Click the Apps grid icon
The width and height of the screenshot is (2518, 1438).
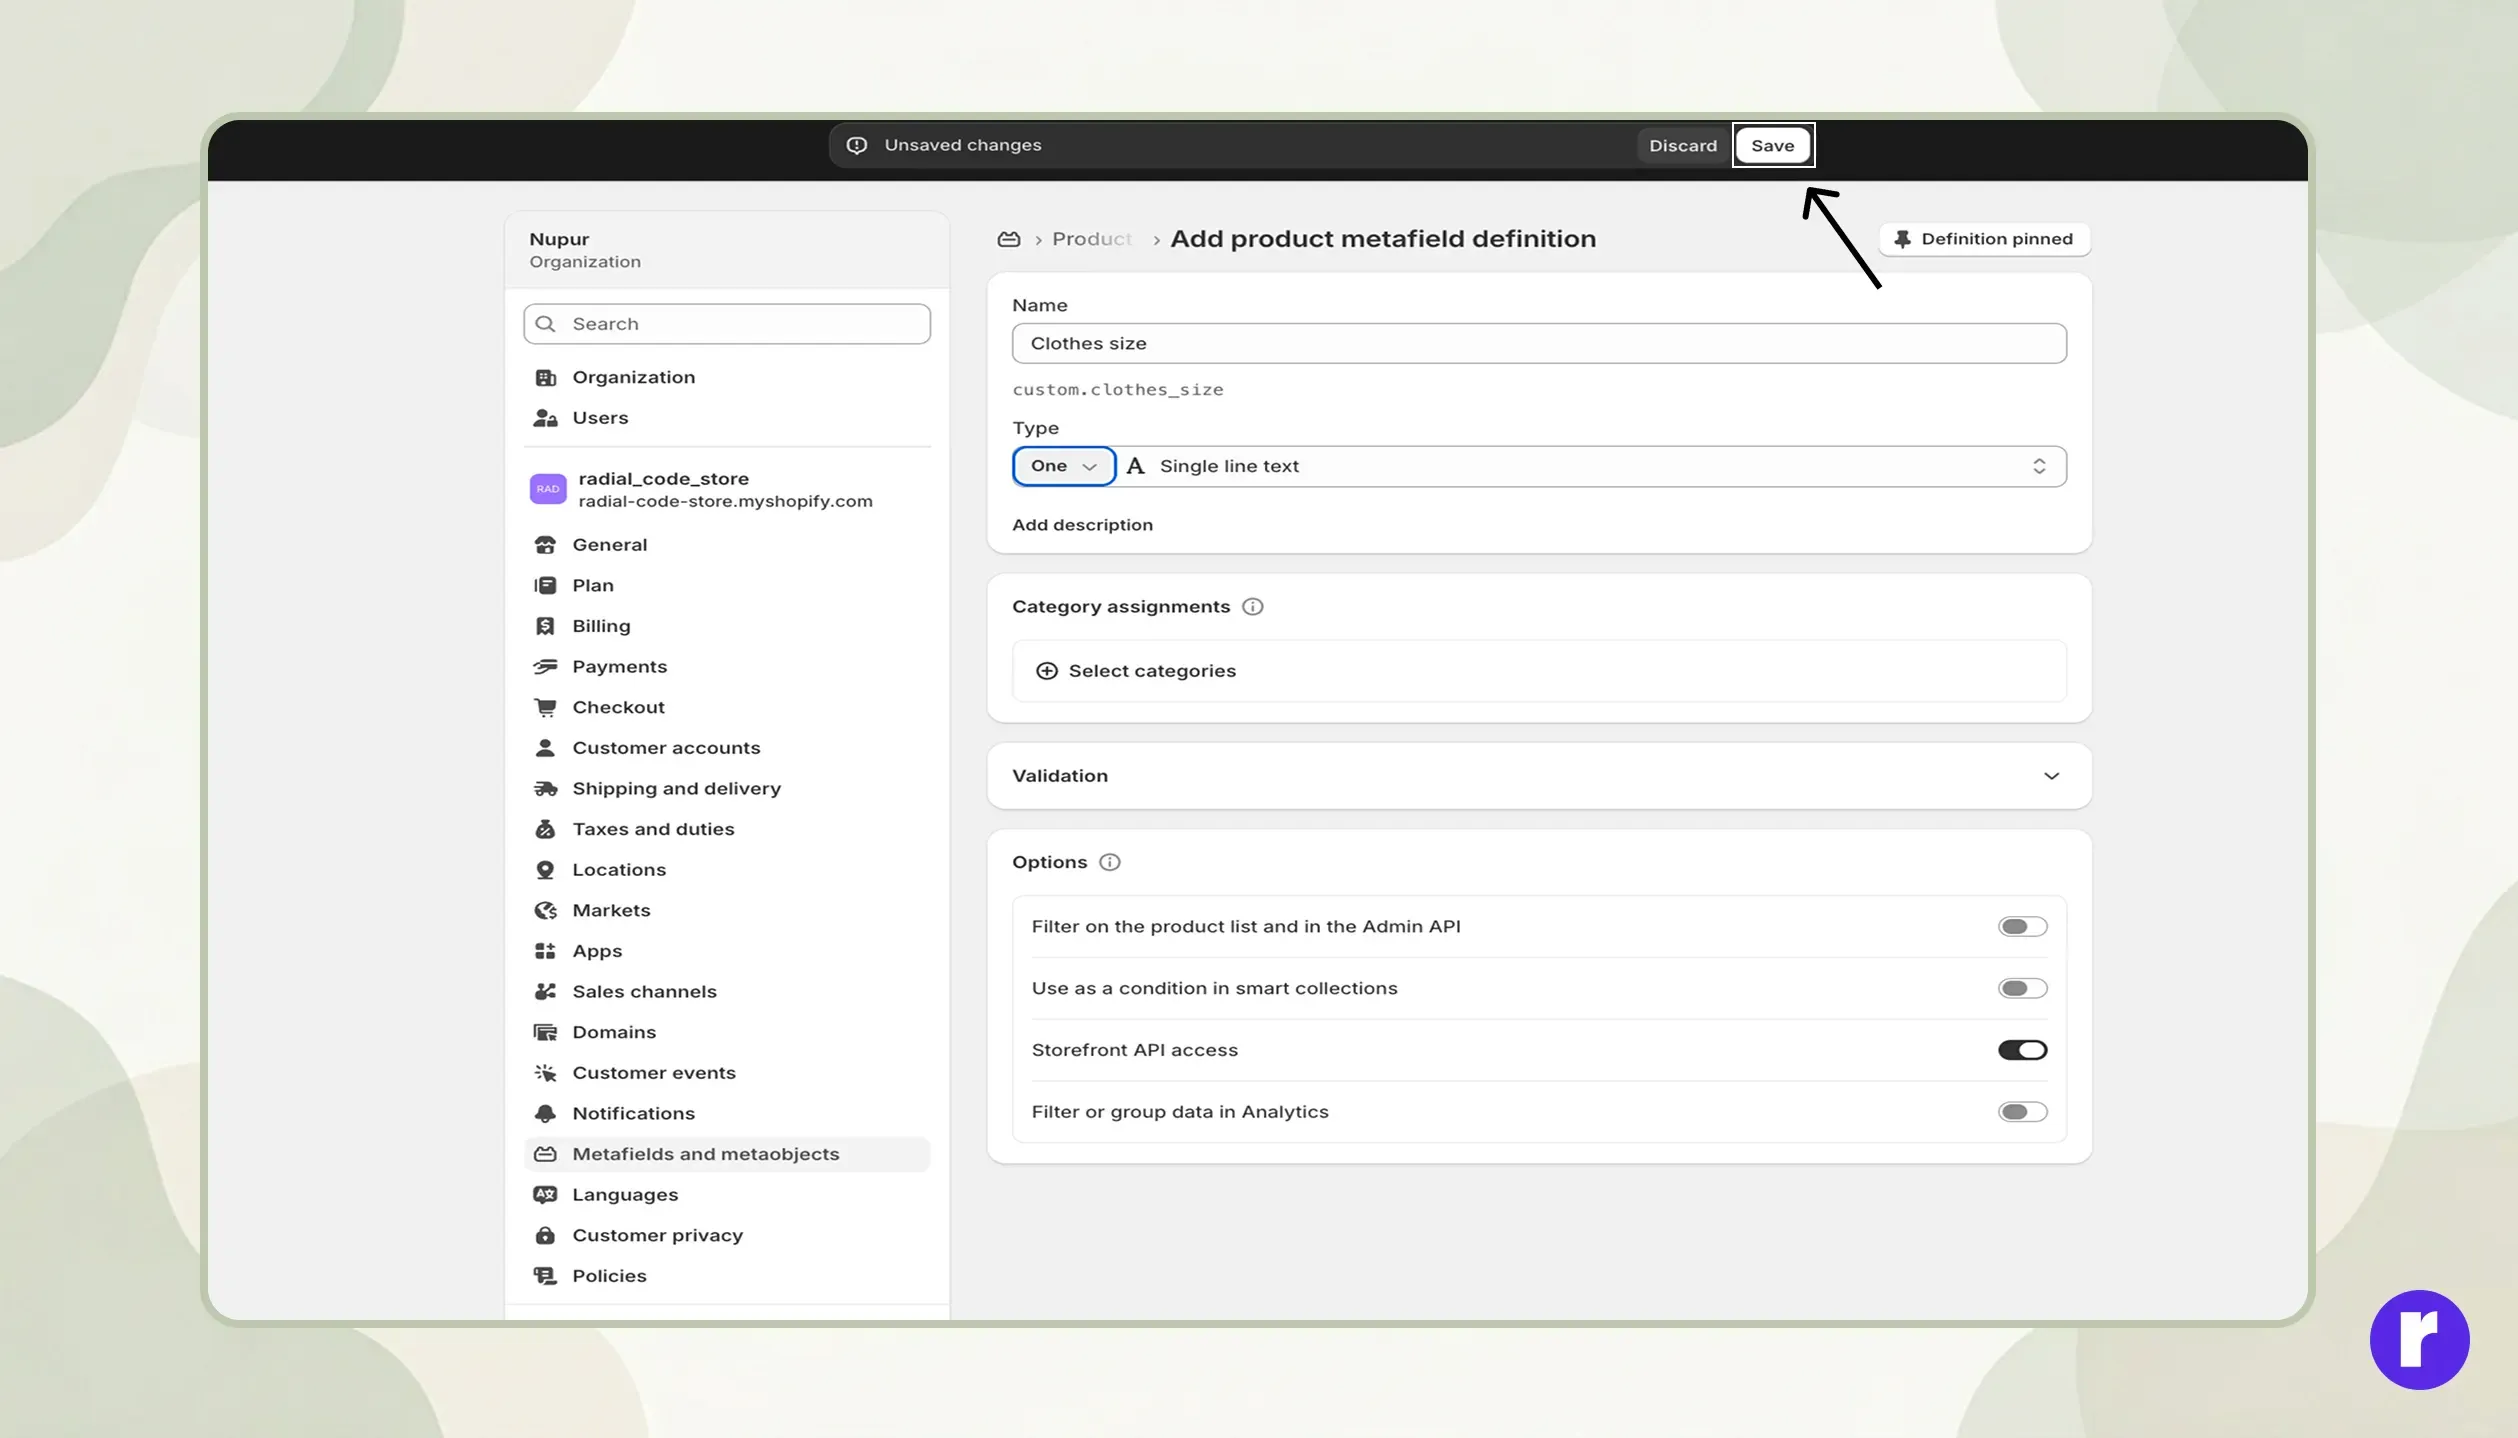545,951
